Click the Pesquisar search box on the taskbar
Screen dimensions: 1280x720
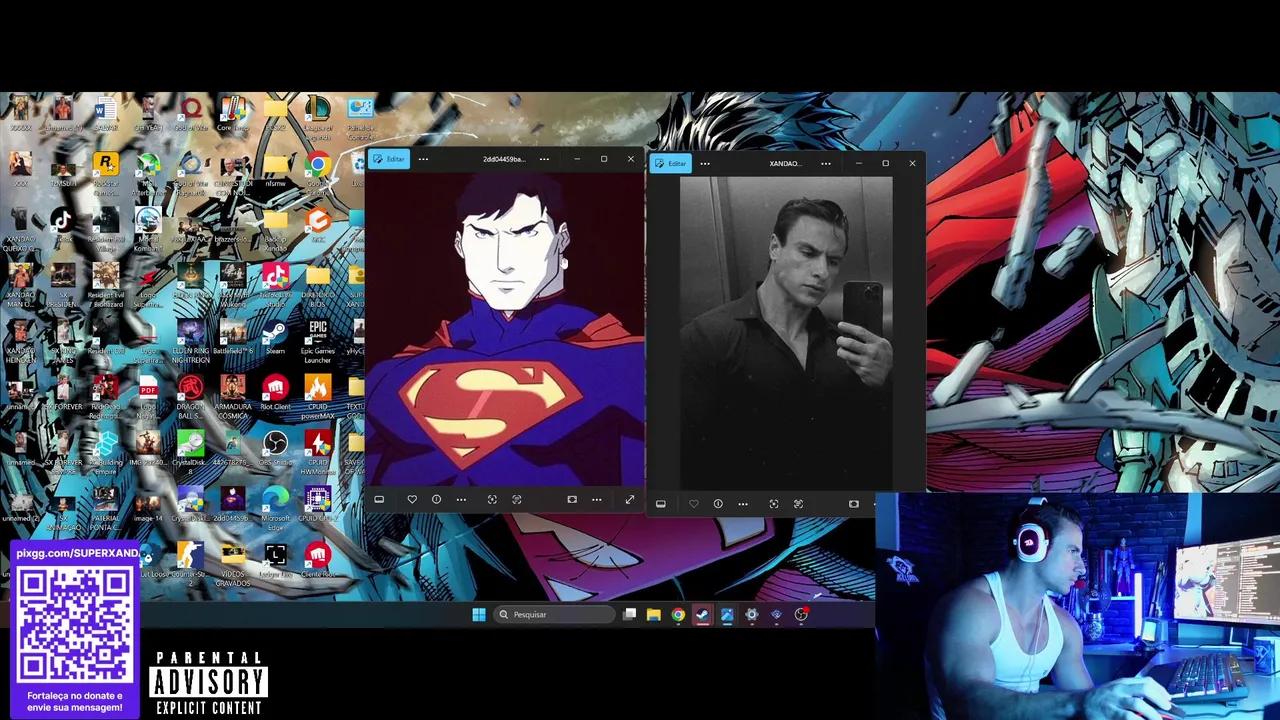point(555,614)
